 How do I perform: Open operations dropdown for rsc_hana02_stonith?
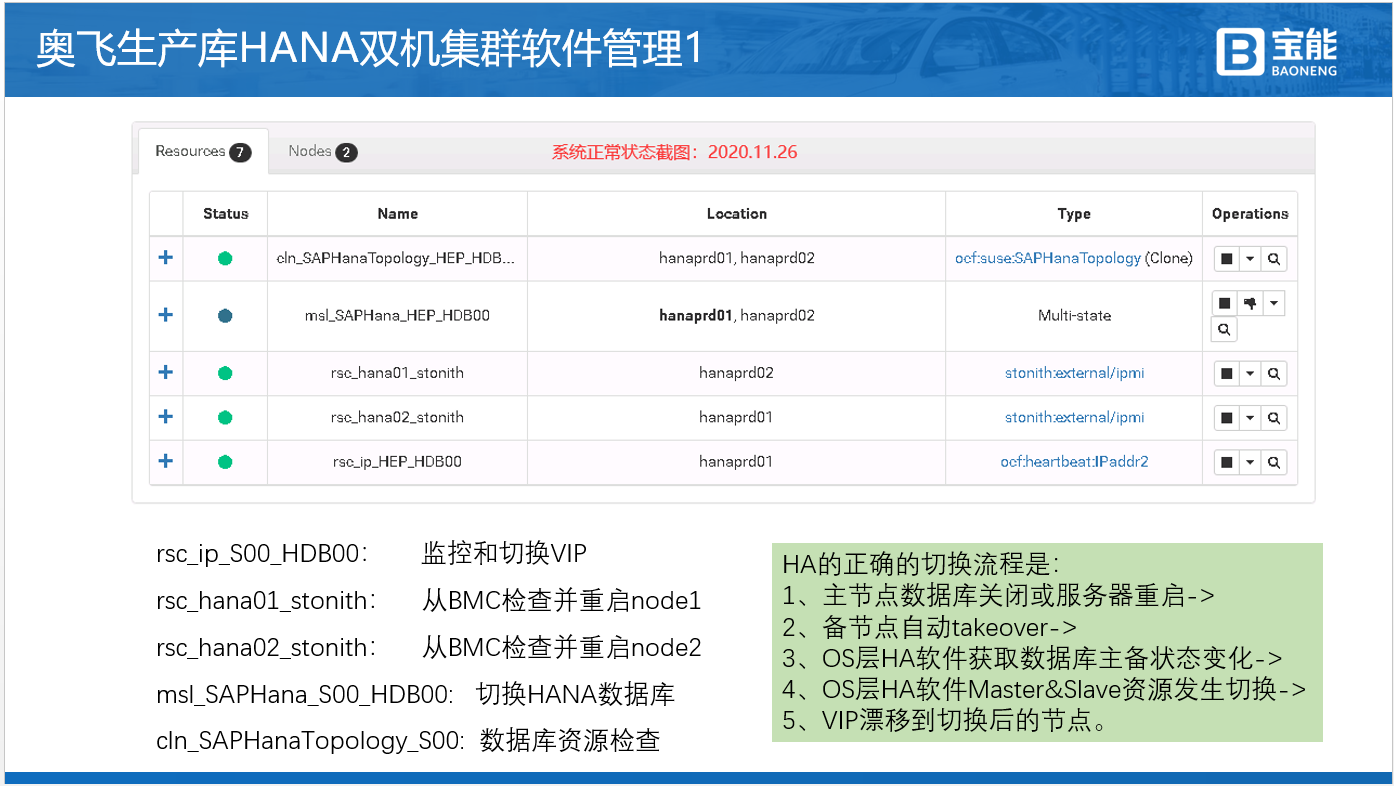tap(1250, 418)
